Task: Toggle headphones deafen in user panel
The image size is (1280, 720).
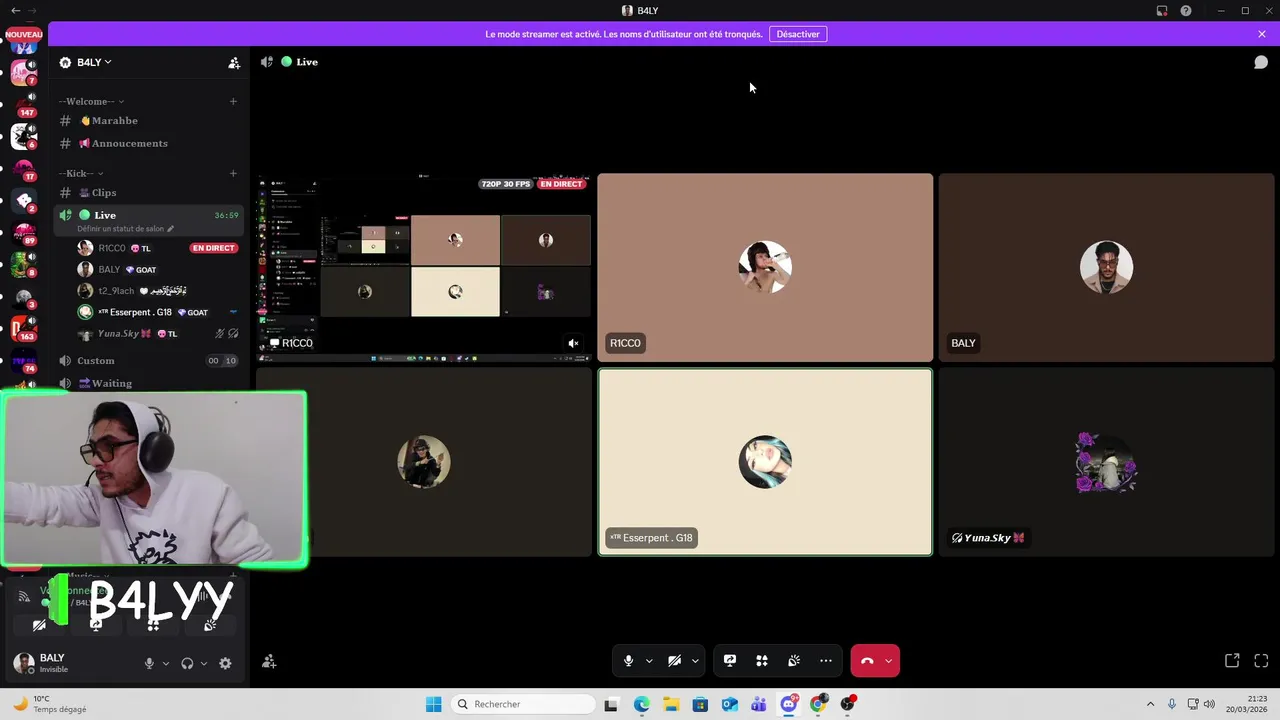Action: [x=187, y=663]
